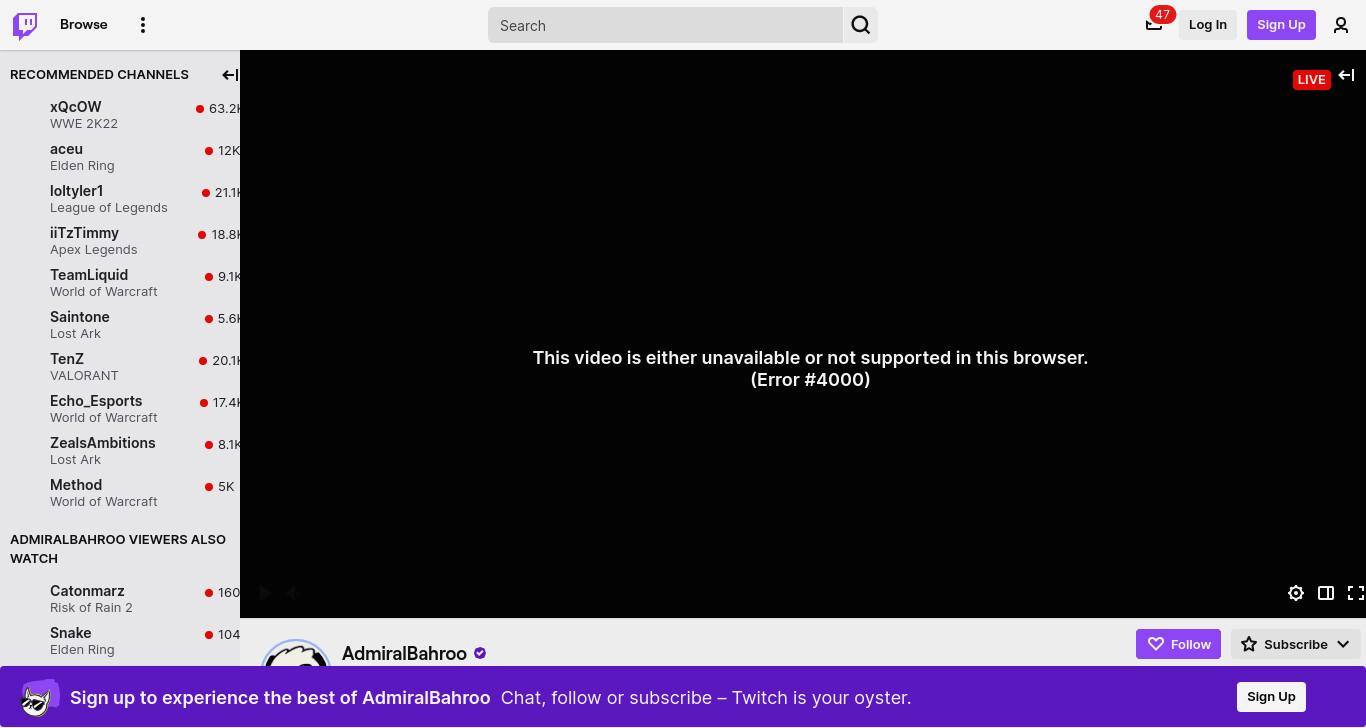
Task: Click the Sign Up button in purple banner
Action: click(1271, 696)
